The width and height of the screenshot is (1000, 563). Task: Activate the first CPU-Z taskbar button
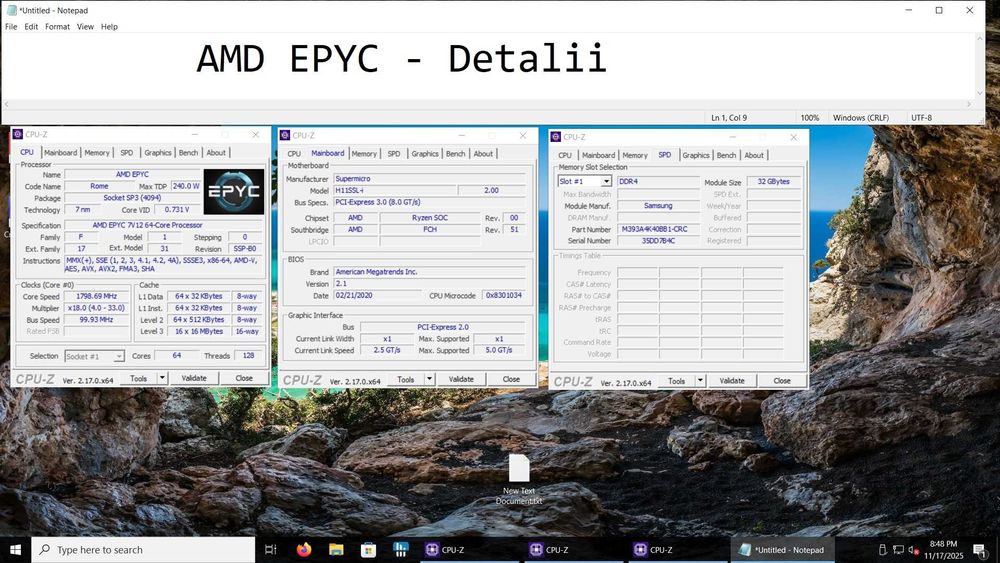[x=471, y=550]
